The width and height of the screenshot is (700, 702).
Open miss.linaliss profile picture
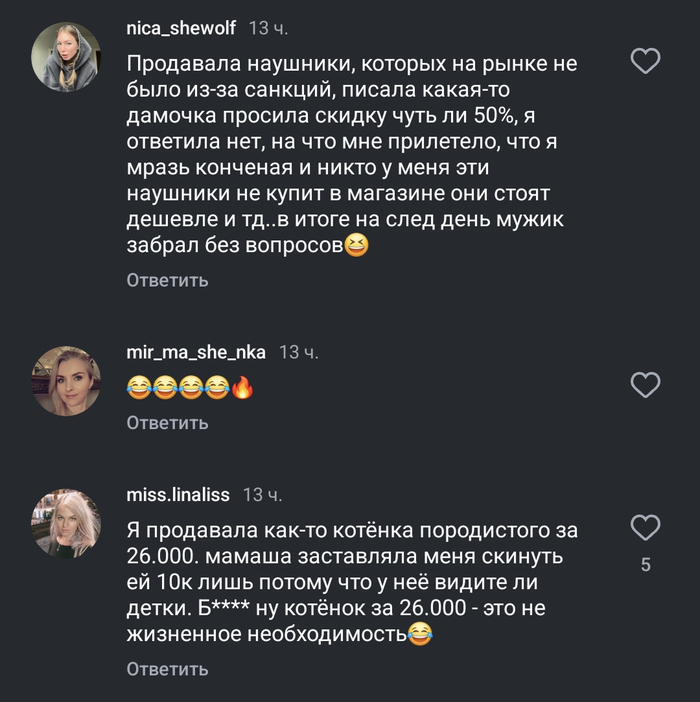[x=67, y=524]
